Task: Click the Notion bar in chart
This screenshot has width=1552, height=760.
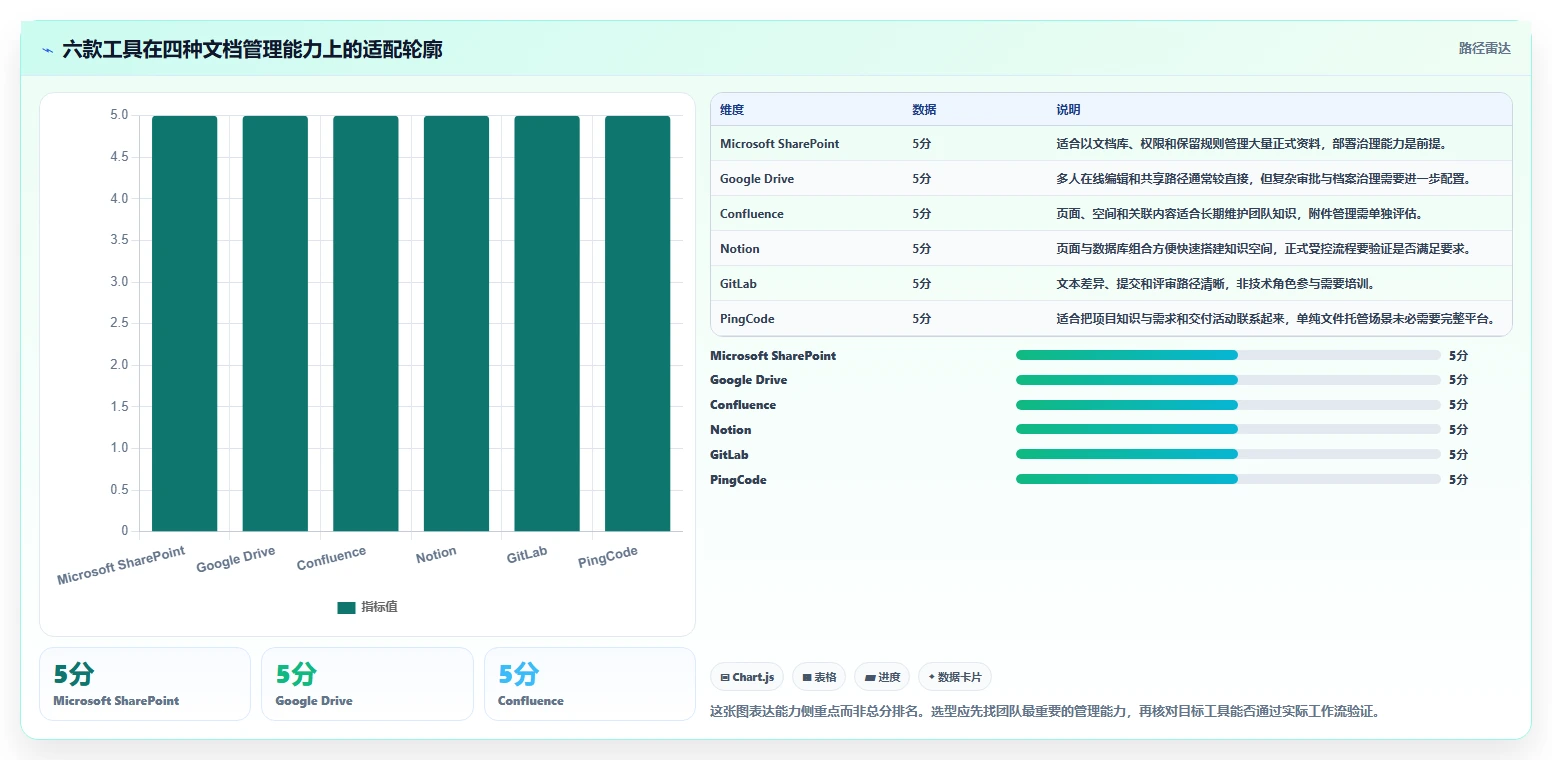Action: [456, 323]
